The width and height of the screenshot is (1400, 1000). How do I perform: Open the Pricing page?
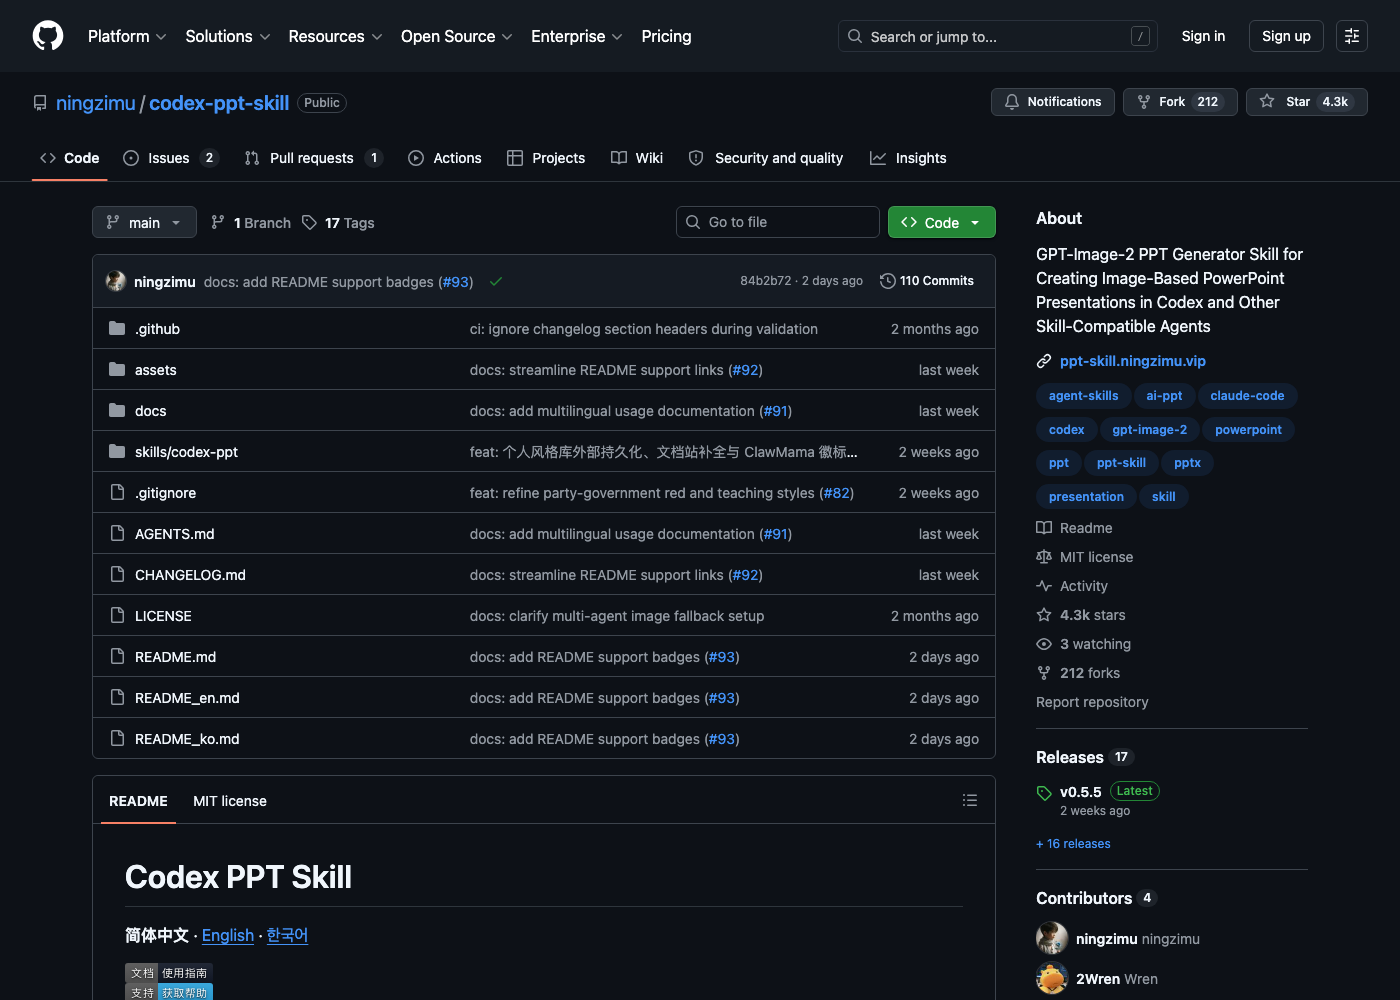[x=666, y=36]
